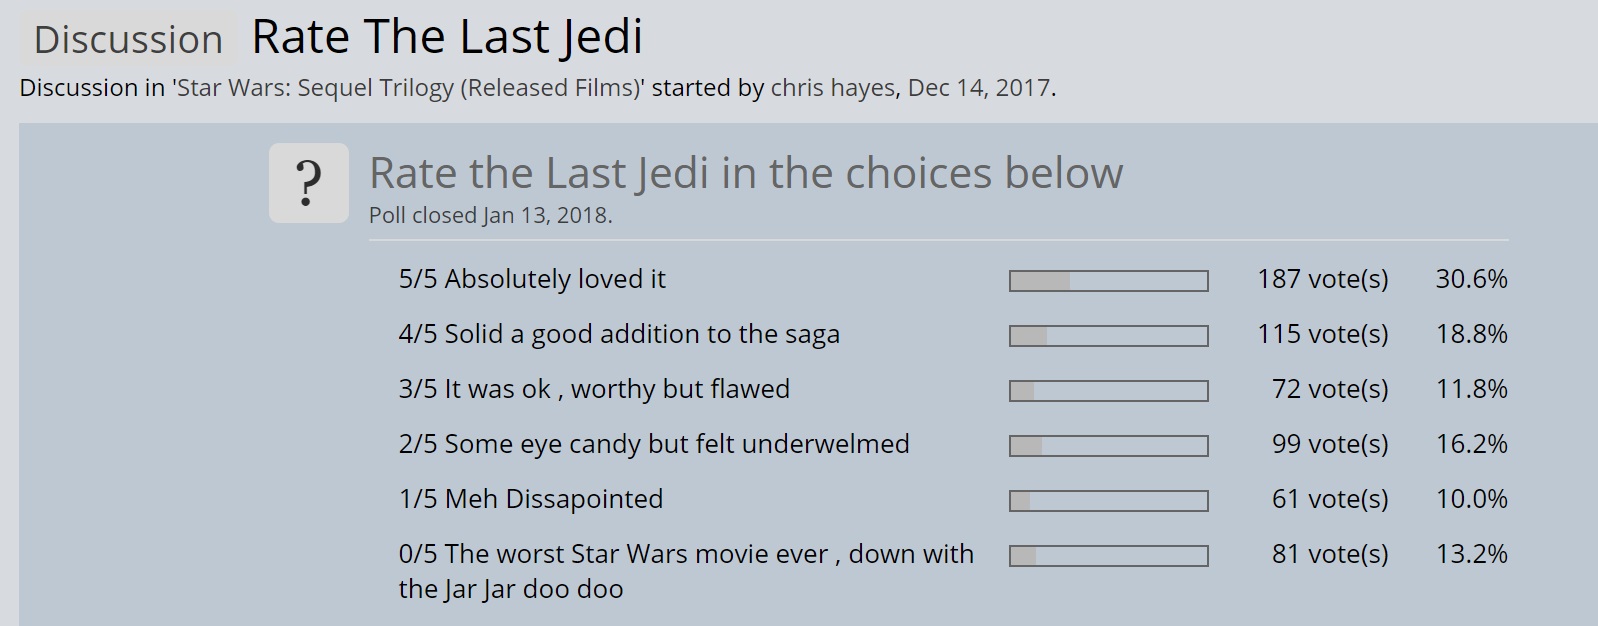
Task: Click the '3/5 It was ok' option text
Action: [x=594, y=389]
